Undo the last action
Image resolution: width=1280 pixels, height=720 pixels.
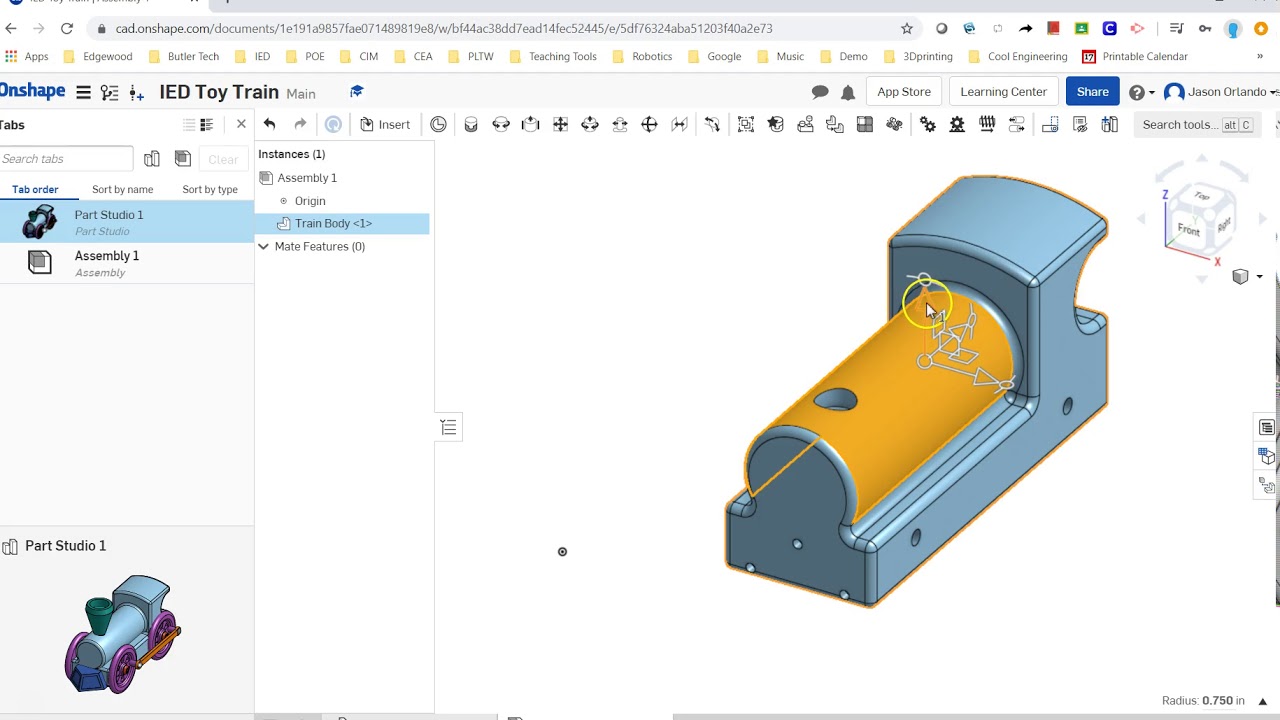point(270,124)
